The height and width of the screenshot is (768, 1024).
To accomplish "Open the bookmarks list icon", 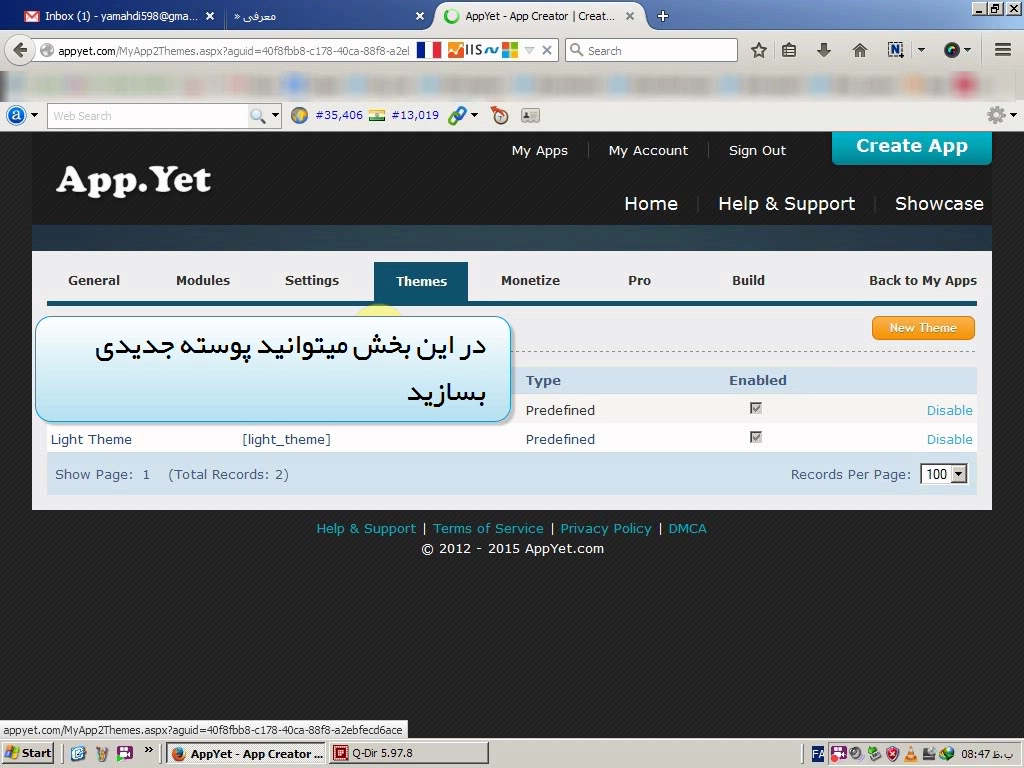I will pos(789,50).
